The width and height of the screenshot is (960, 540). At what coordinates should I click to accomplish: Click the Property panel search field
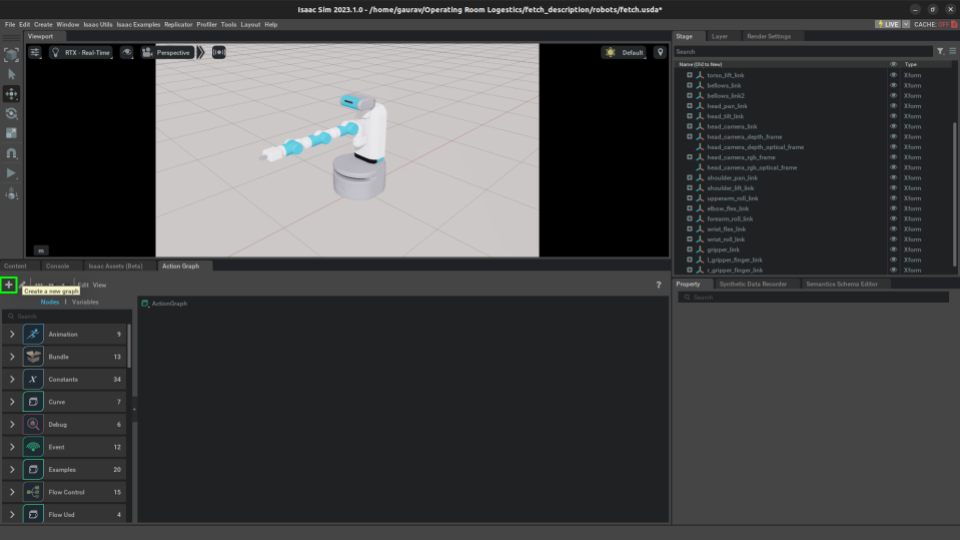814,298
